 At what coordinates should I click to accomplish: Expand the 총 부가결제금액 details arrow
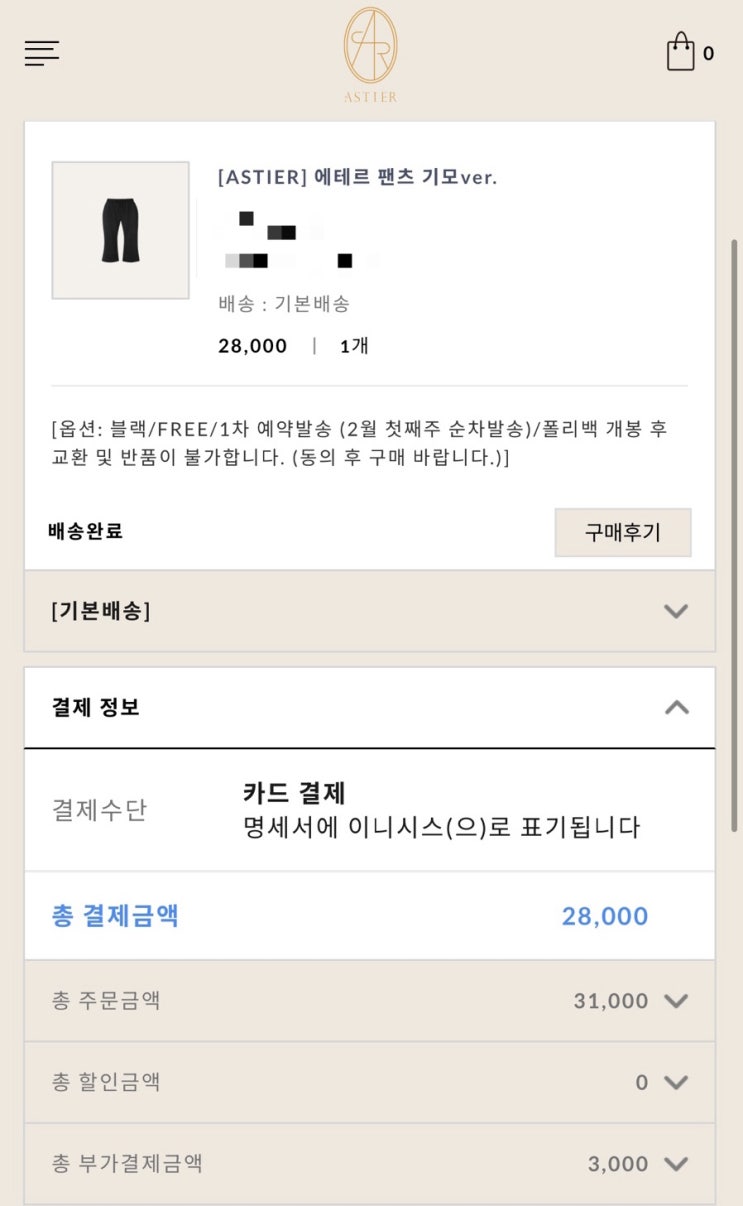point(677,1163)
